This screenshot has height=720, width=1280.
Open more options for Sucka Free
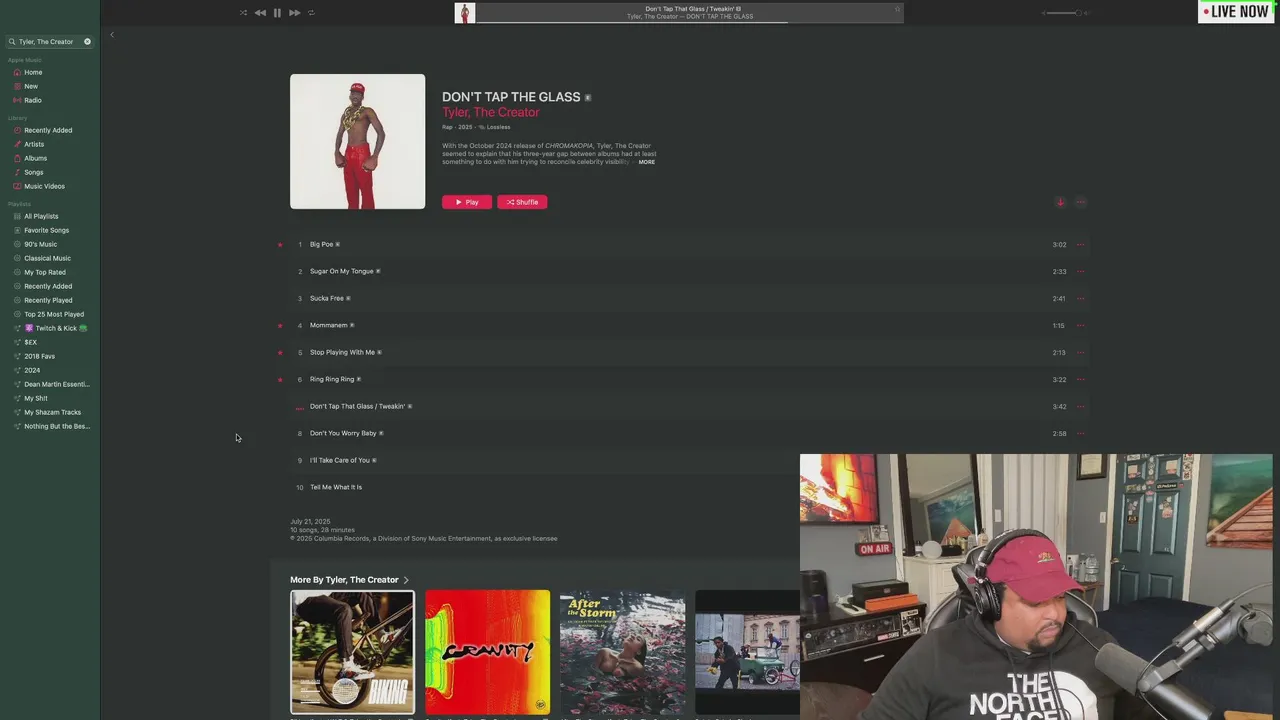[x=1080, y=299]
